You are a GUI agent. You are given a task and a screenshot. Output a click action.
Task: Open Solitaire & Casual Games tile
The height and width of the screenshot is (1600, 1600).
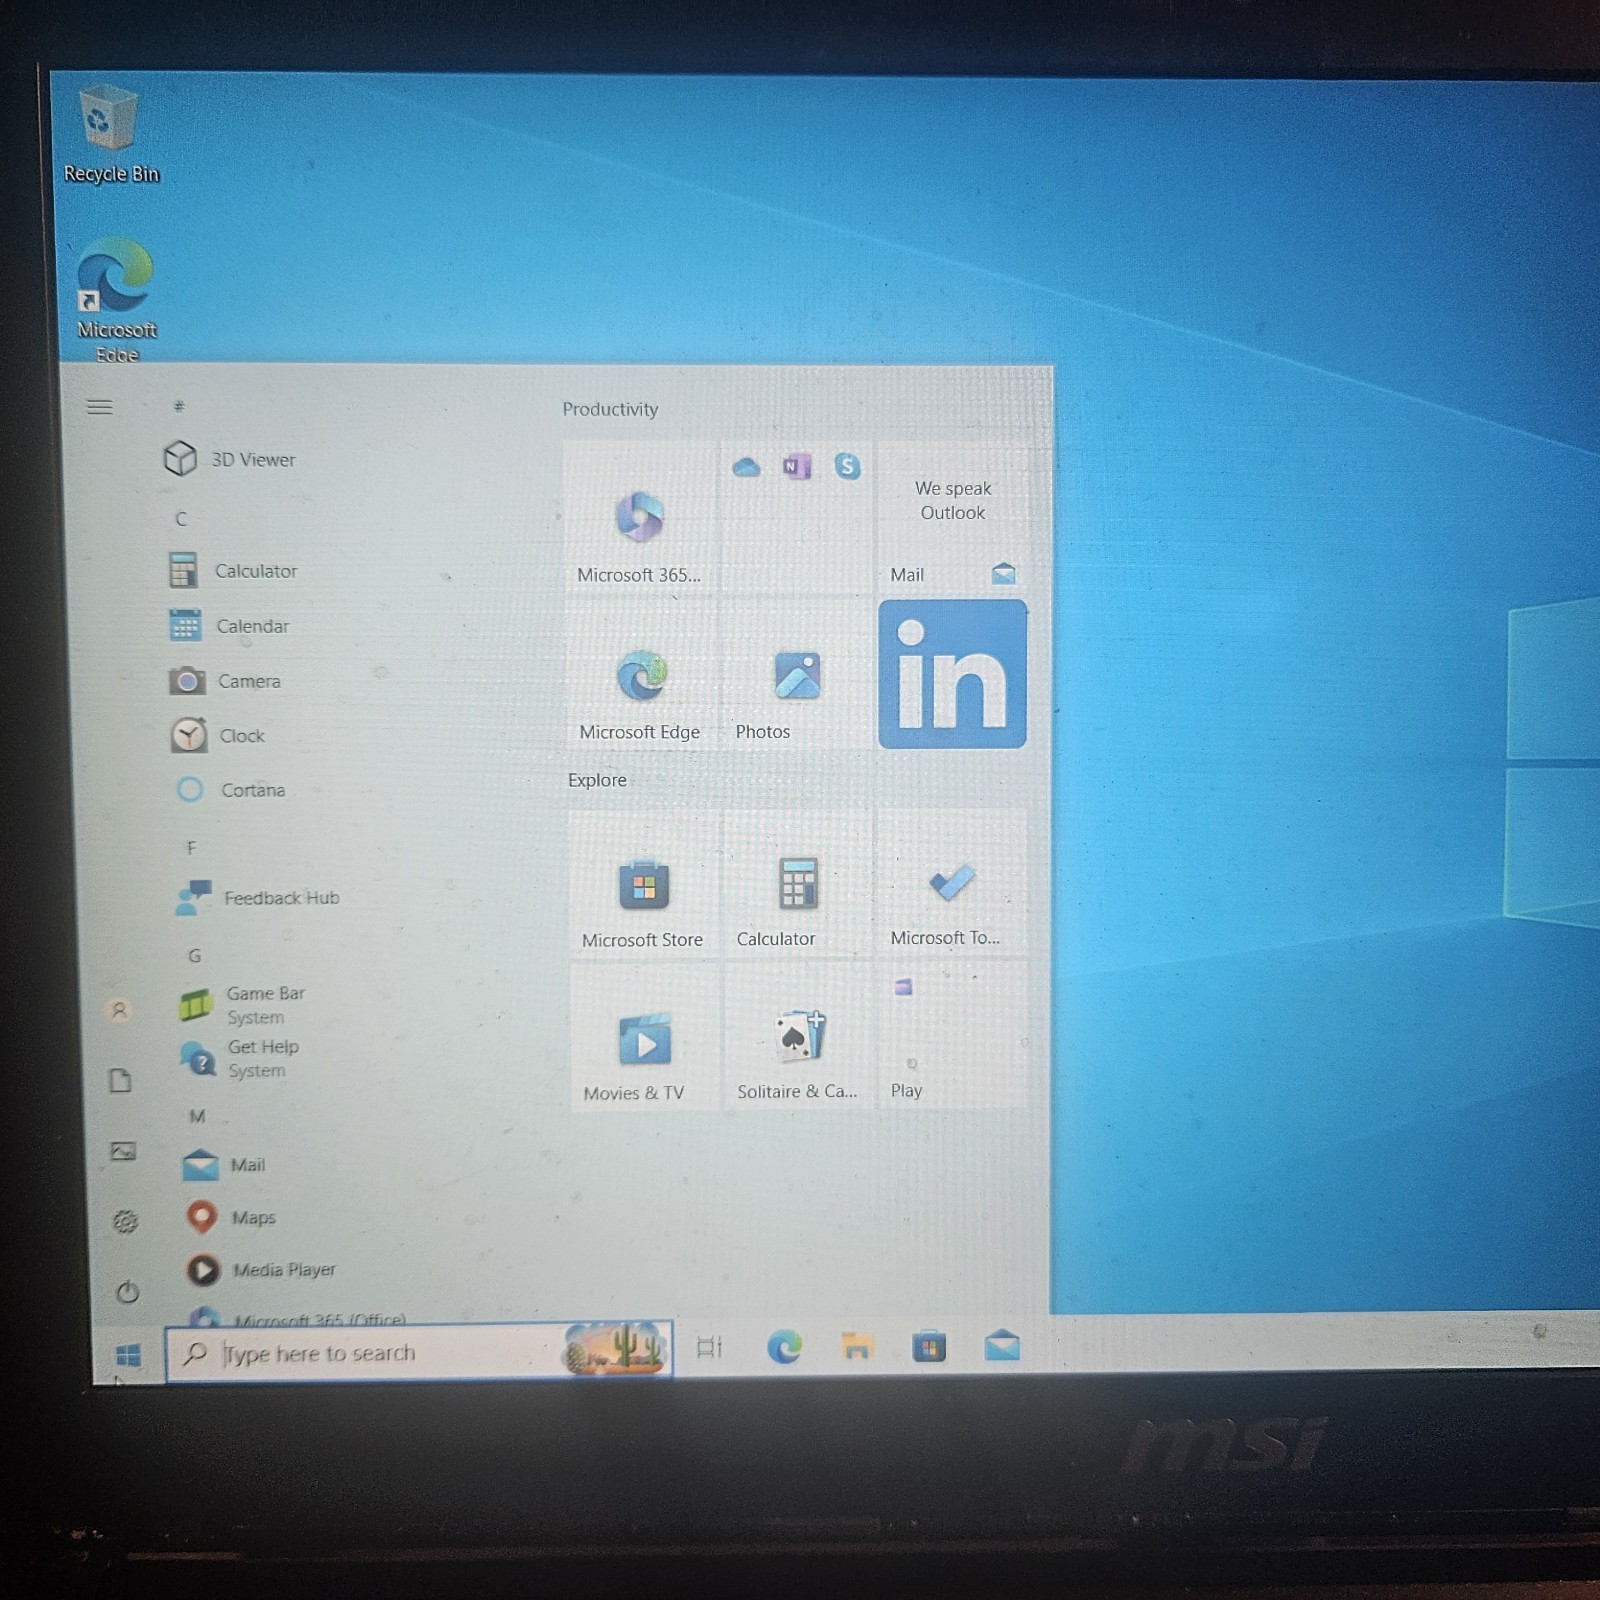pos(798,1036)
